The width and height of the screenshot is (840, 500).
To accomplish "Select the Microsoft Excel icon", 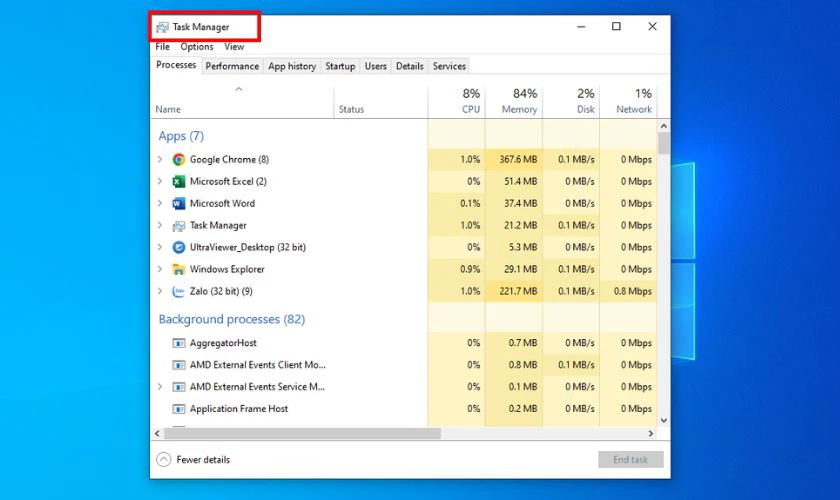I will (x=178, y=182).
